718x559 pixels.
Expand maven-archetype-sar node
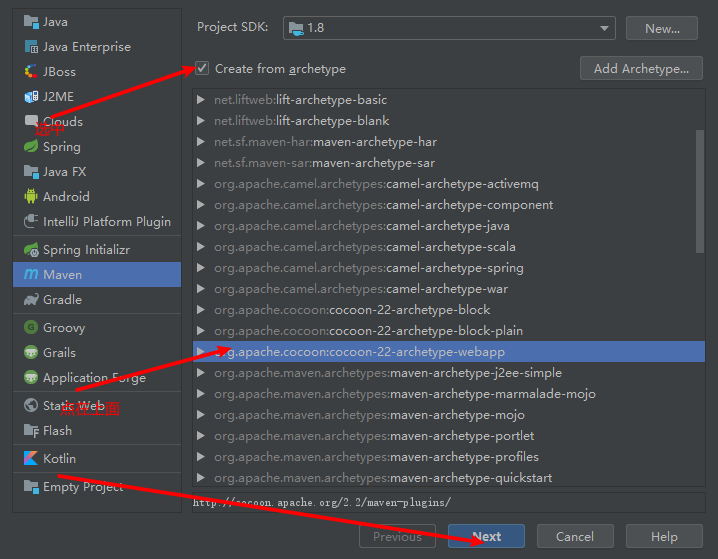201,163
